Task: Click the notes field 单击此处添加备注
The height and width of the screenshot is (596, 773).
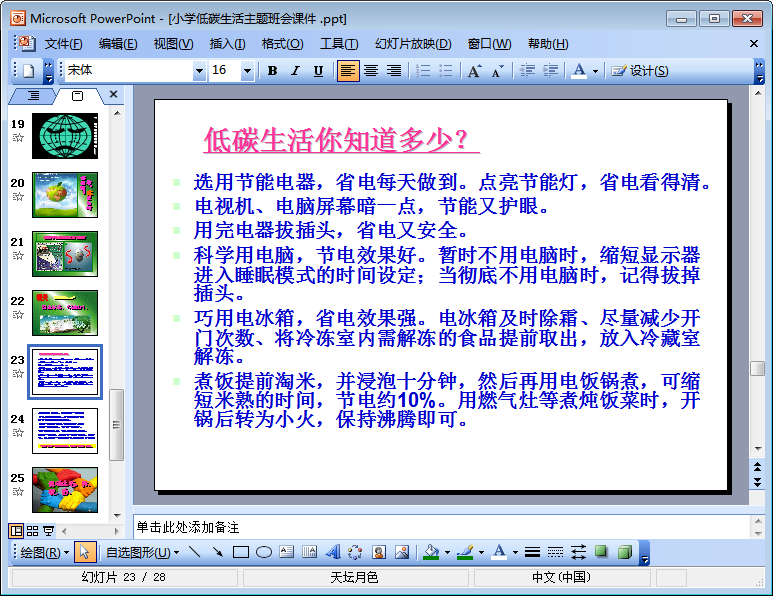Action: [x=441, y=527]
